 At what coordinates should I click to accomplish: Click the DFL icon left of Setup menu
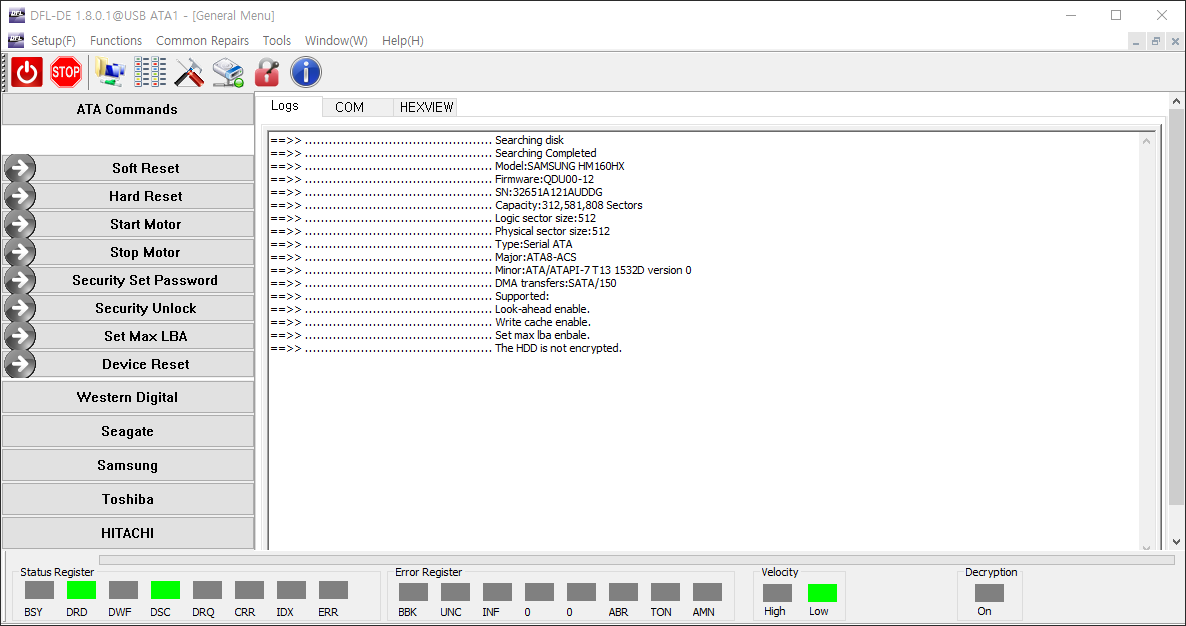(x=15, y=40)
